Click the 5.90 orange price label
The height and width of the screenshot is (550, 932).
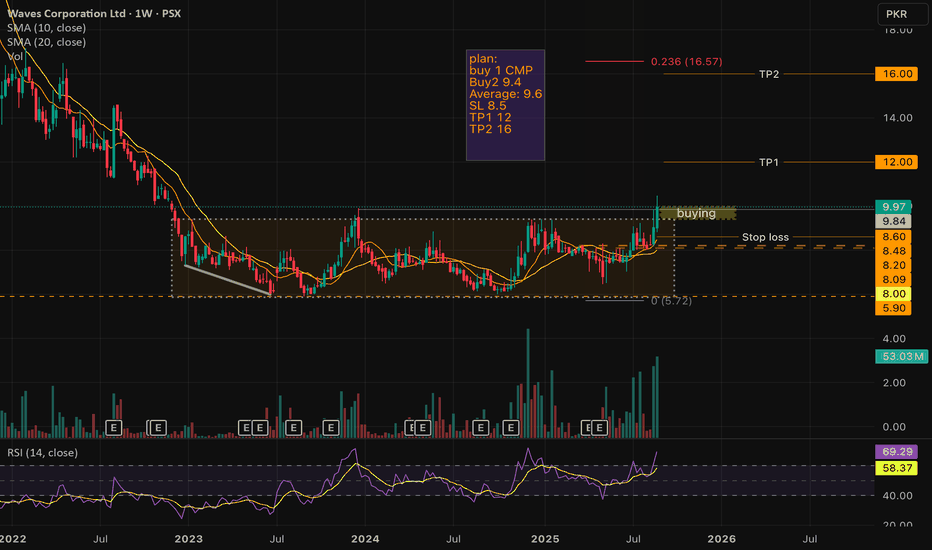pyautogui.click(x=893, y=308)
